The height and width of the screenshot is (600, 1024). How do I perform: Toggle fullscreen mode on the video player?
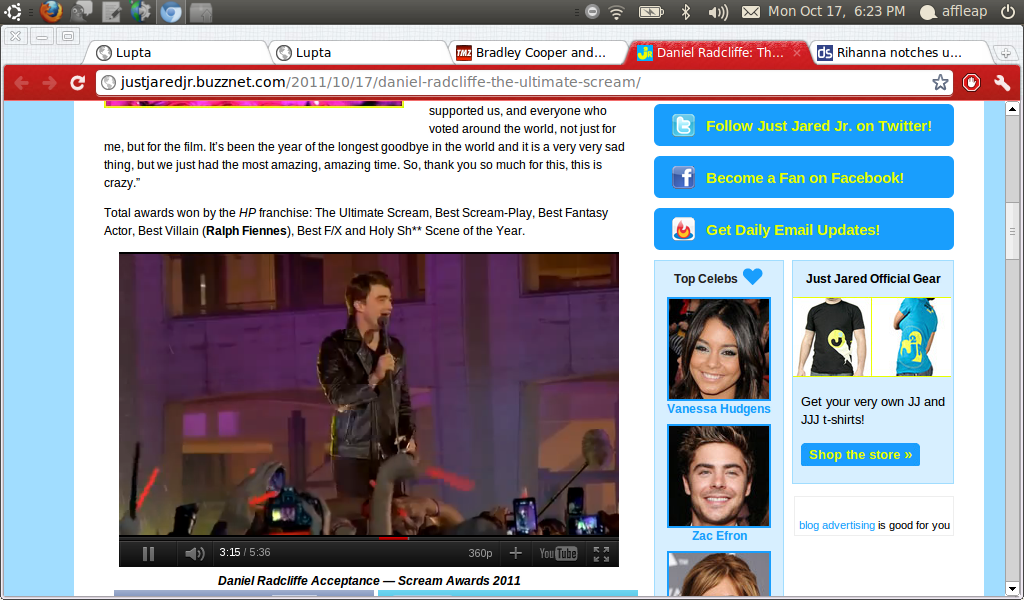click(601, 554)
